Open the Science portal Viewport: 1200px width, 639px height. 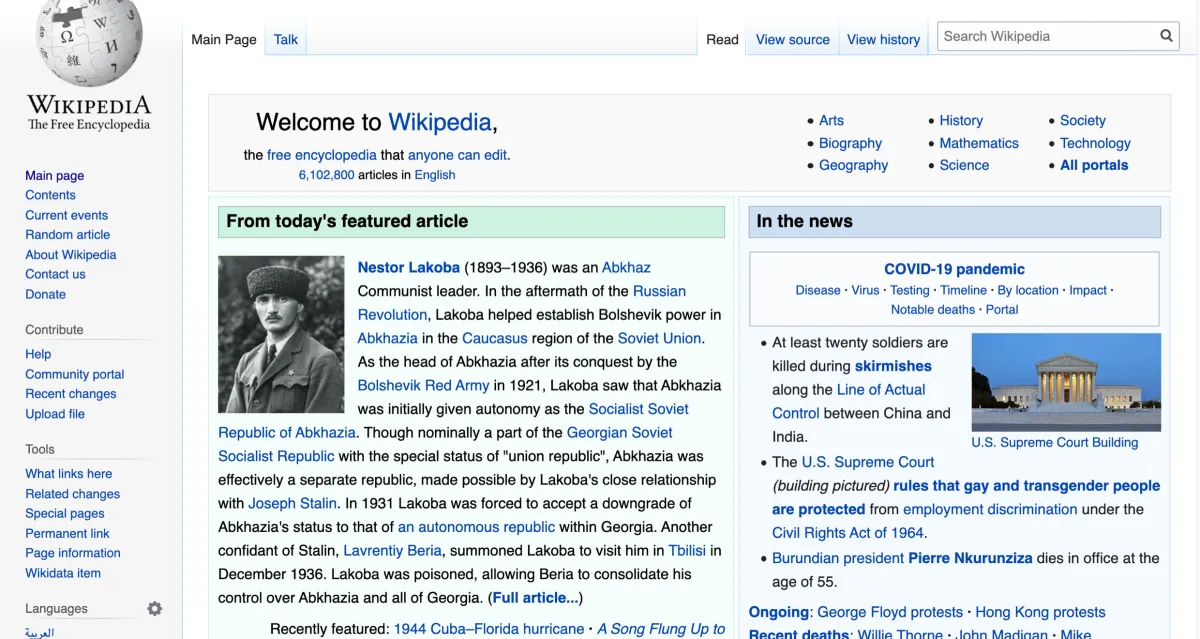coord(964,165)
